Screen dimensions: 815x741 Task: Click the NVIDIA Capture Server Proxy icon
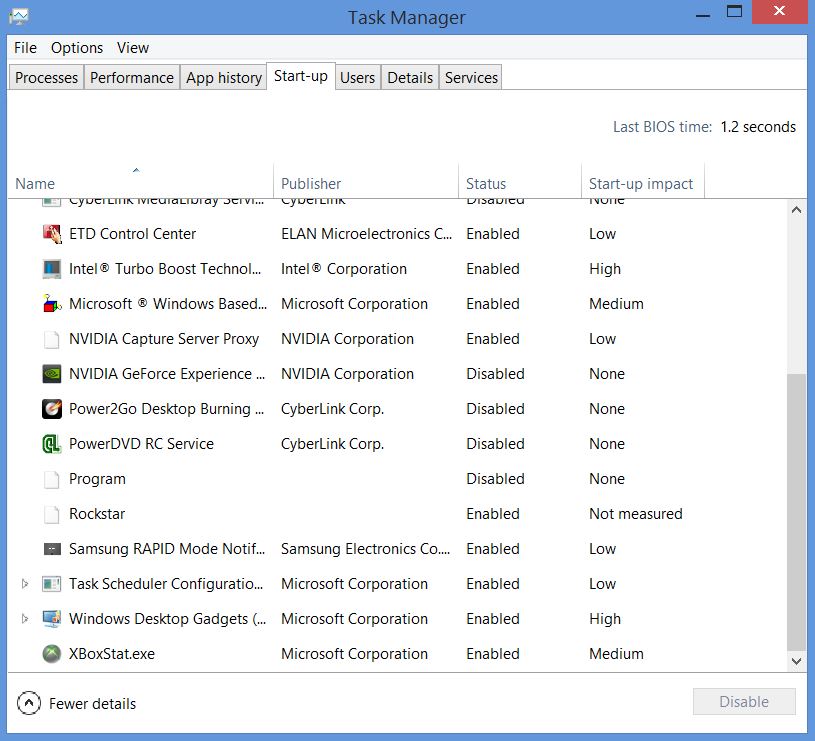[x=51, y=339]
